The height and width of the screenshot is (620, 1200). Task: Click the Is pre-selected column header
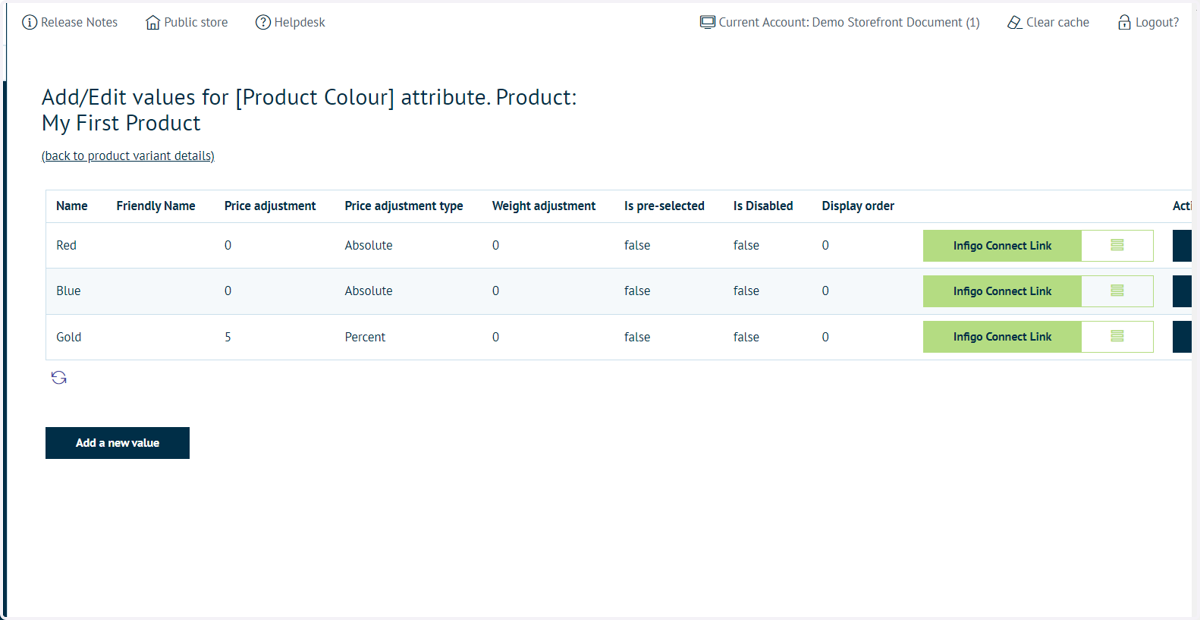[x=665, y=206]
